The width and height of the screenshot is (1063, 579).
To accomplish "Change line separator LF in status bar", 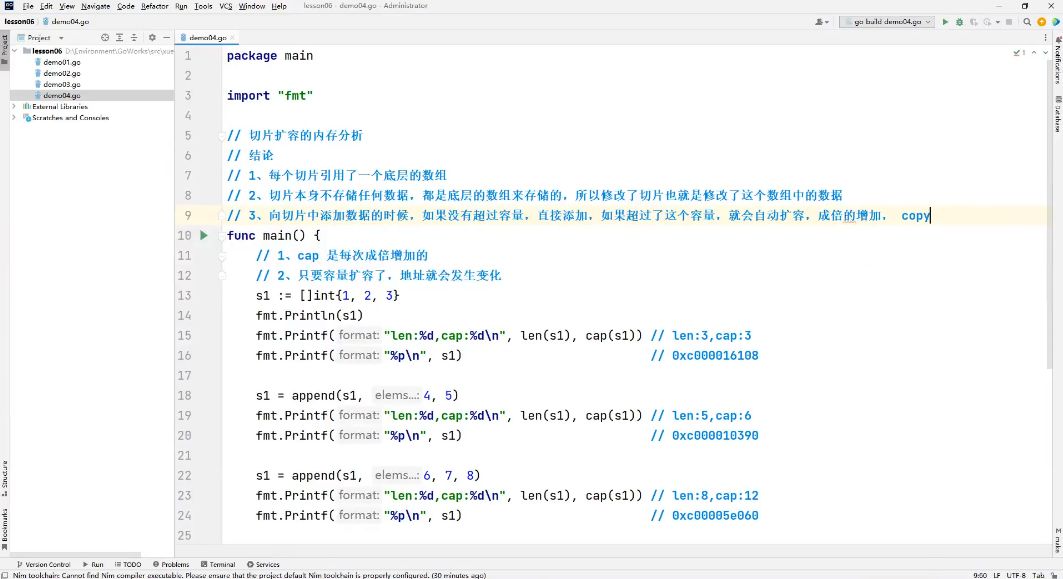I will (x=997, y=575).
